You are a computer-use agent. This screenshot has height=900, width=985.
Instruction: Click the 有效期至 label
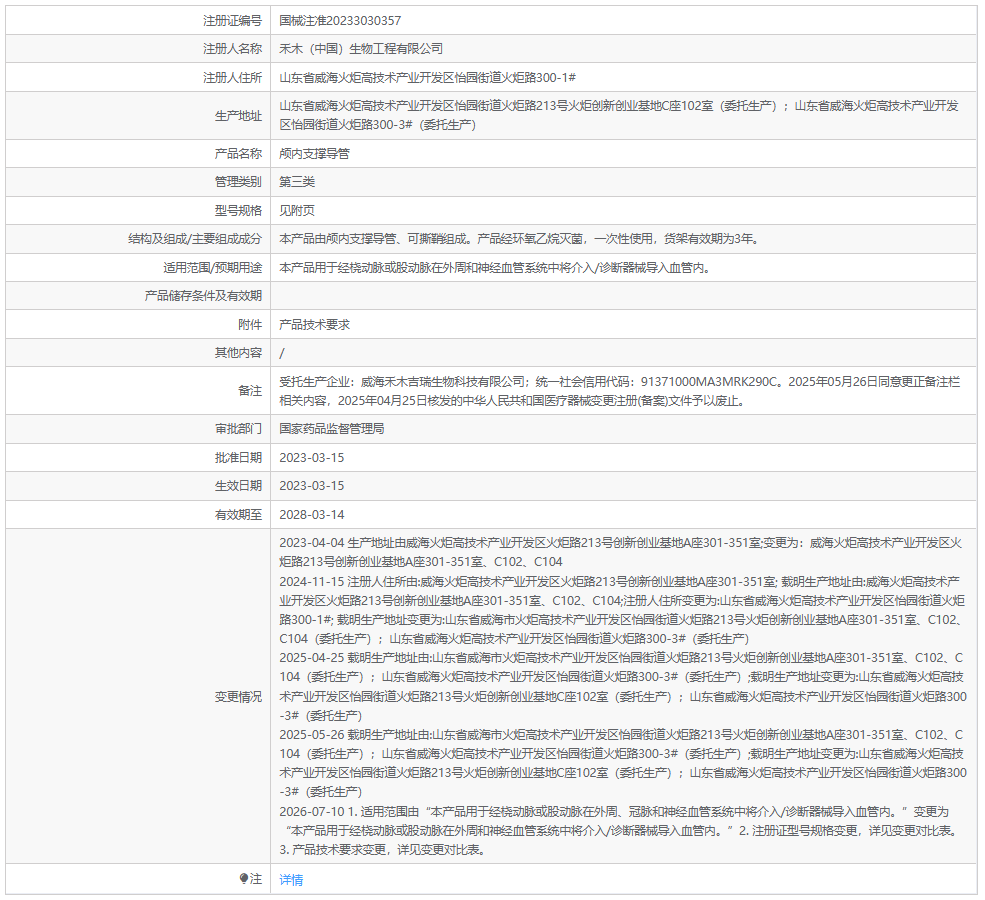coord(238,515)
